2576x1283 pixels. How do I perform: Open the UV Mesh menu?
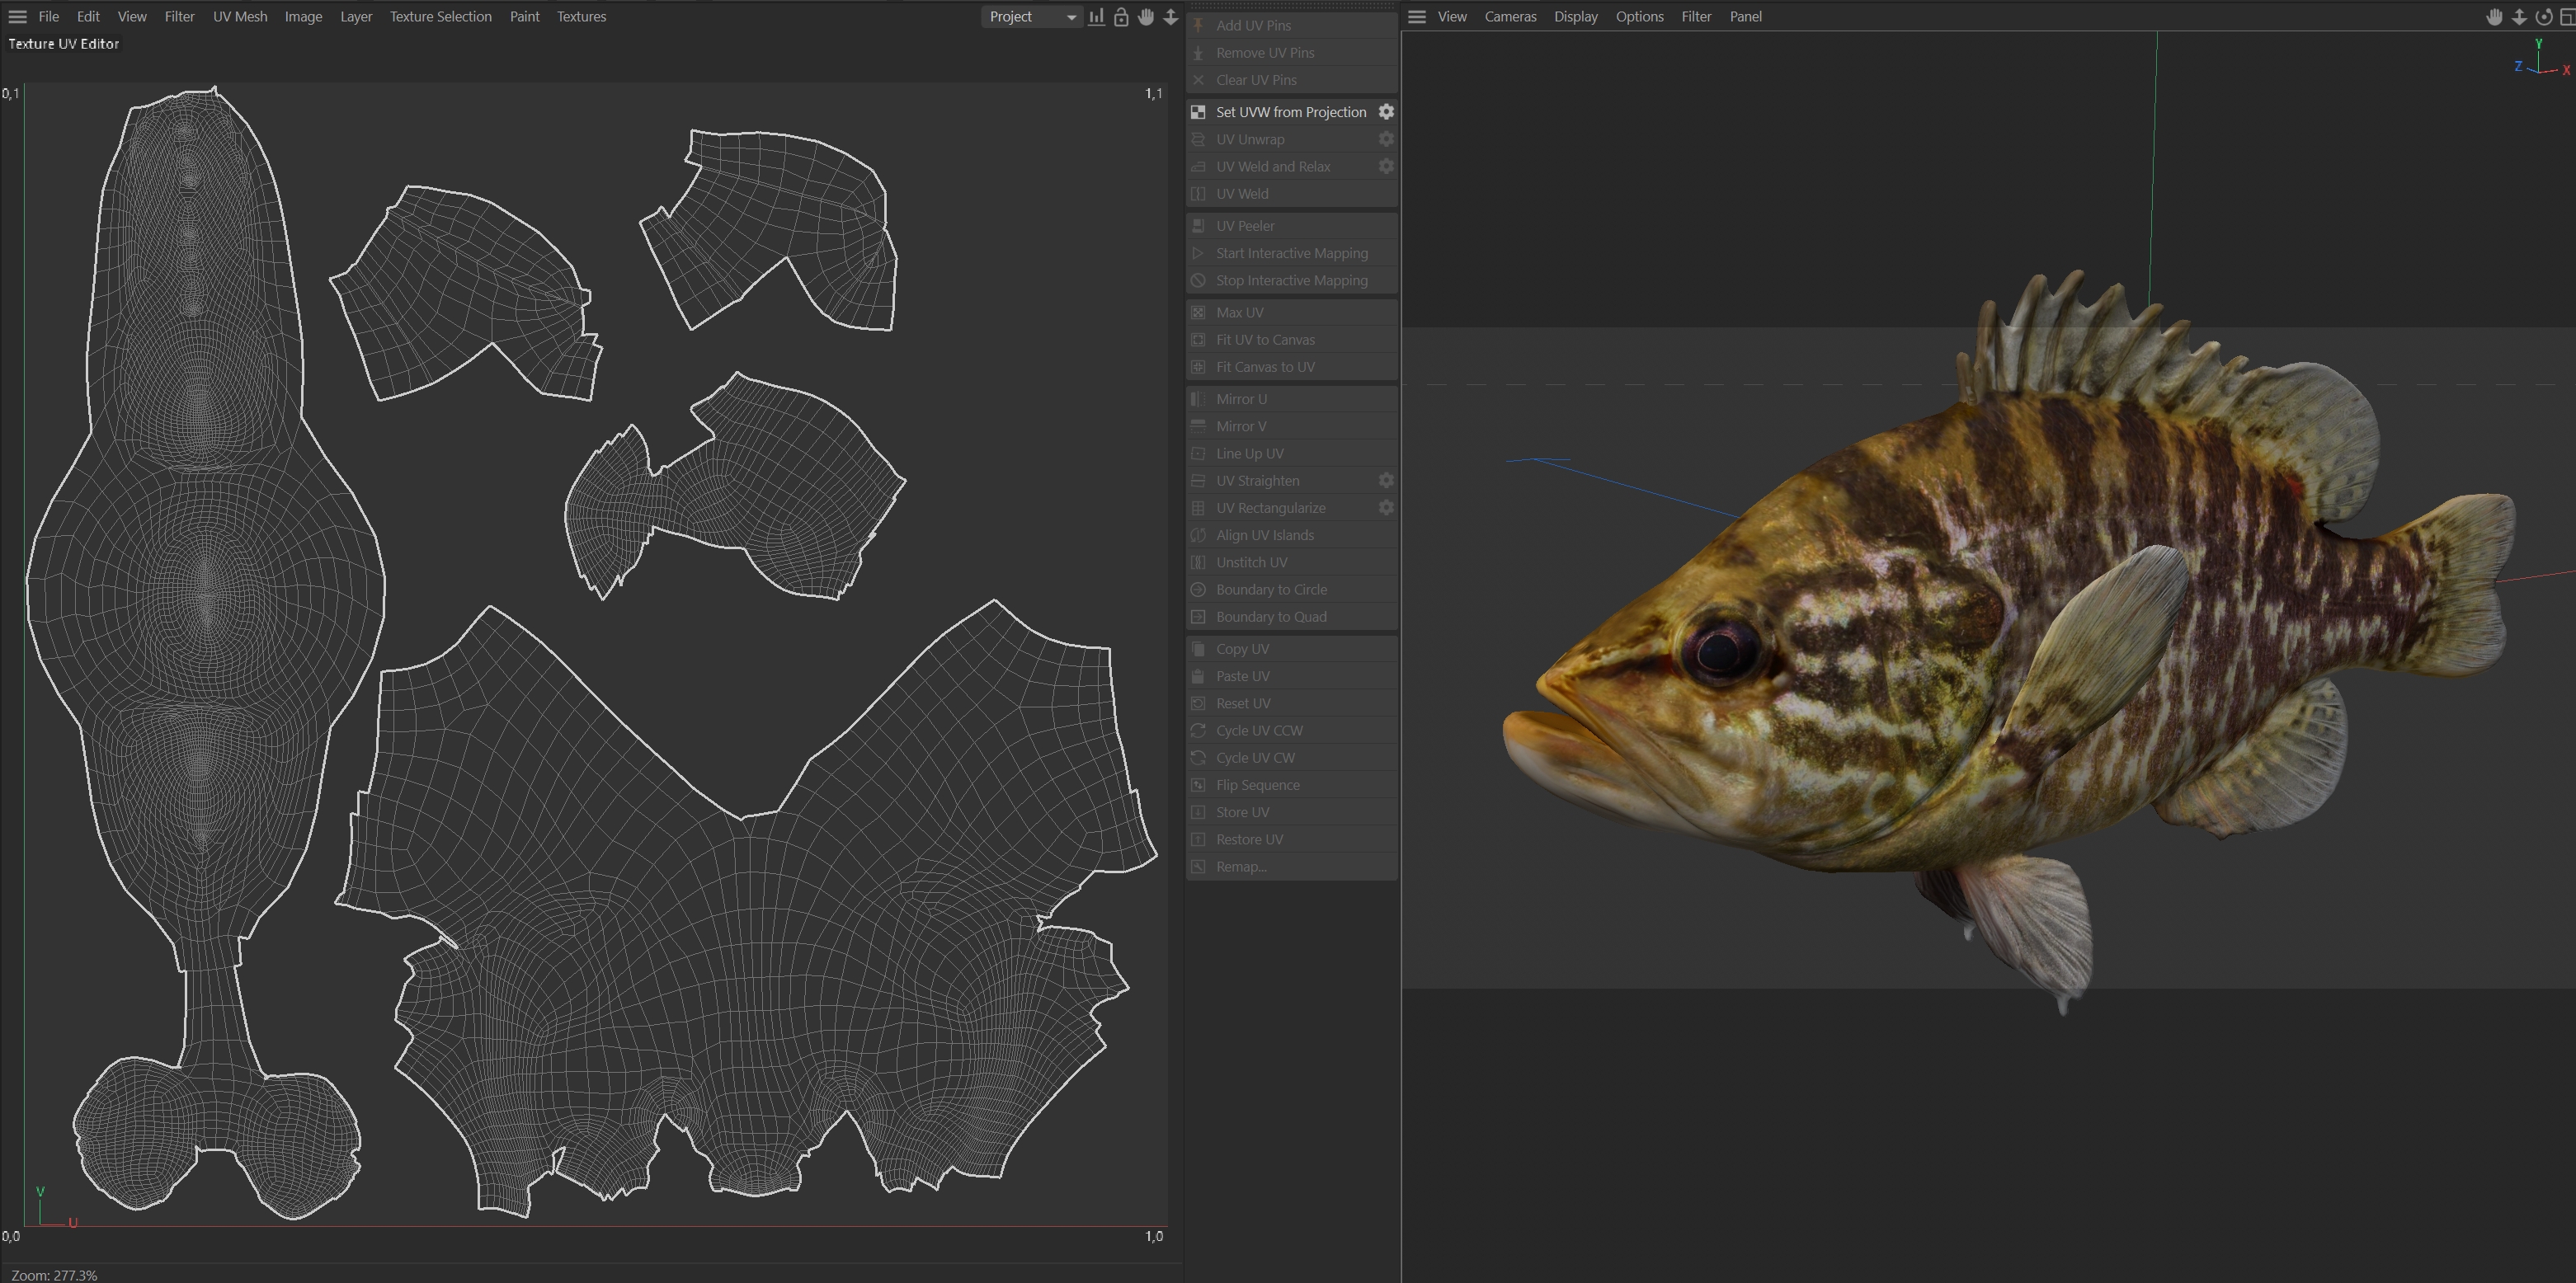pos(240,17)
